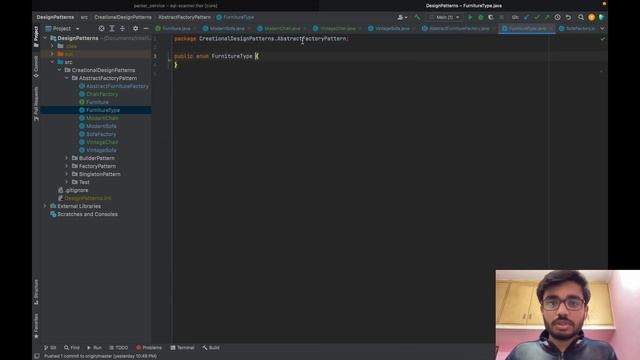
Task: Toggle the Structure side tab
Action: pyautogui.click(x=36, y=292)
